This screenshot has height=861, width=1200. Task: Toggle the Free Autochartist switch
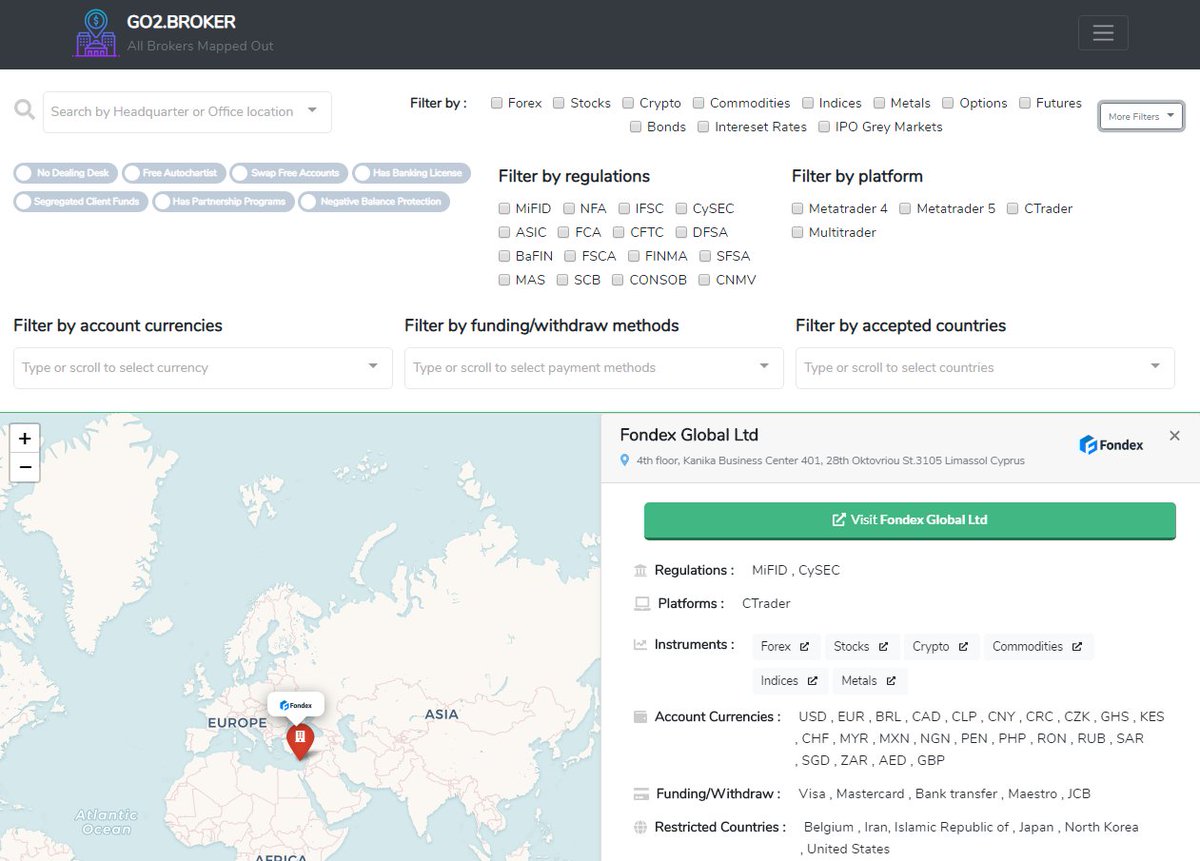coord(172,173)
